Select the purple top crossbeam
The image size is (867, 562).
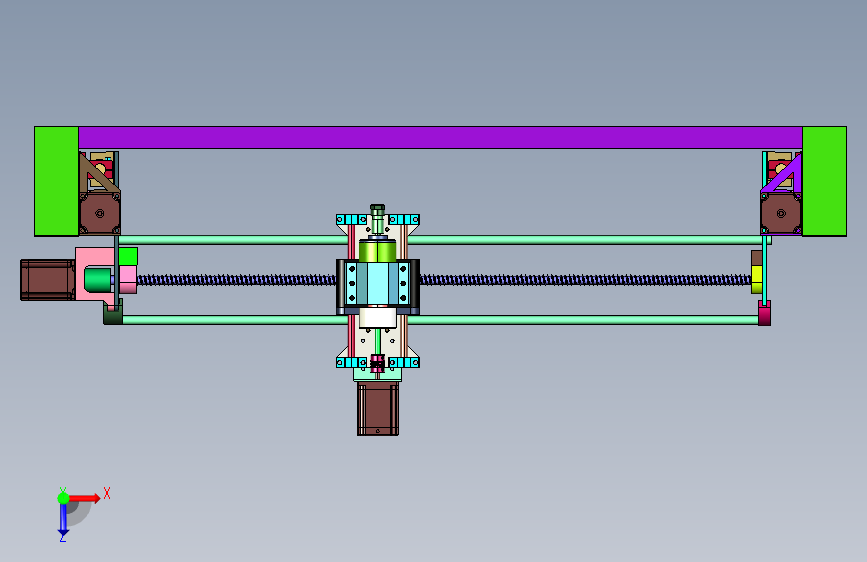440,137
